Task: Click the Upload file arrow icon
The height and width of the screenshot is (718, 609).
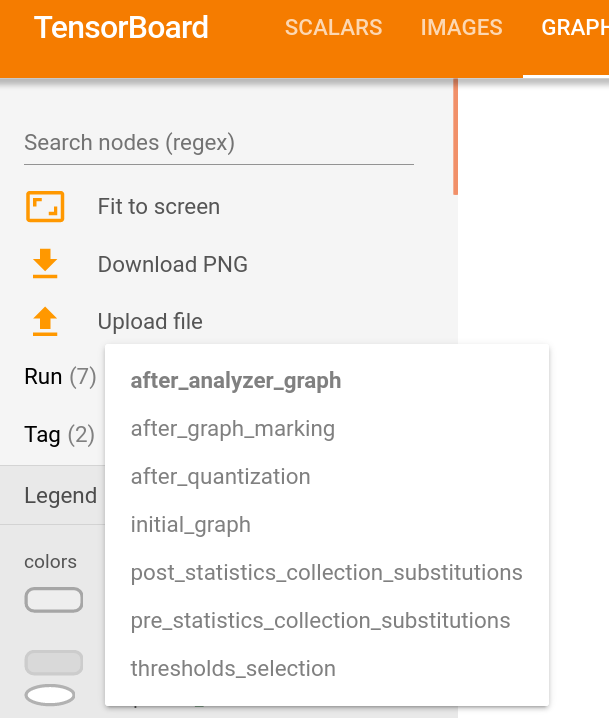Action: [x=45, y=321]
